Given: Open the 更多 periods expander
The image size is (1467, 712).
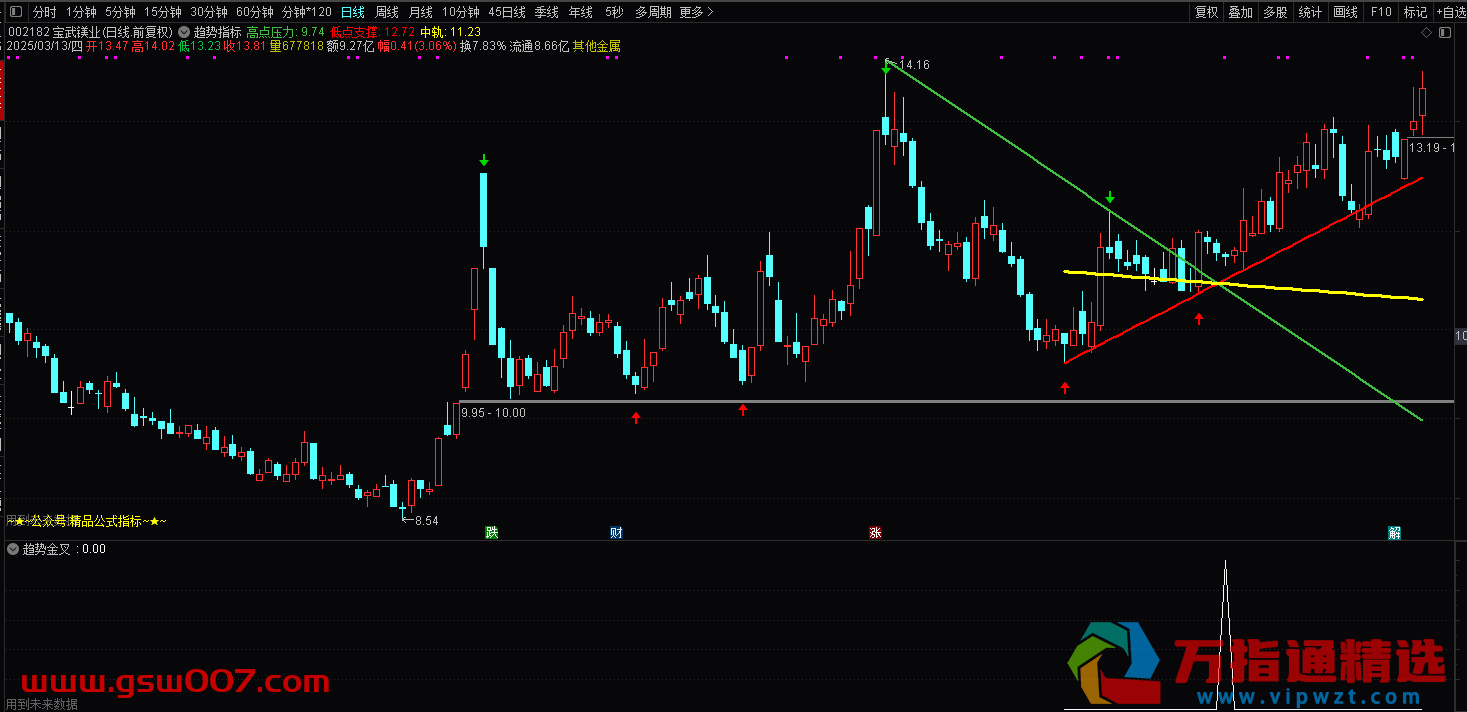Looking at the screenshot, I should coord(696,13).
